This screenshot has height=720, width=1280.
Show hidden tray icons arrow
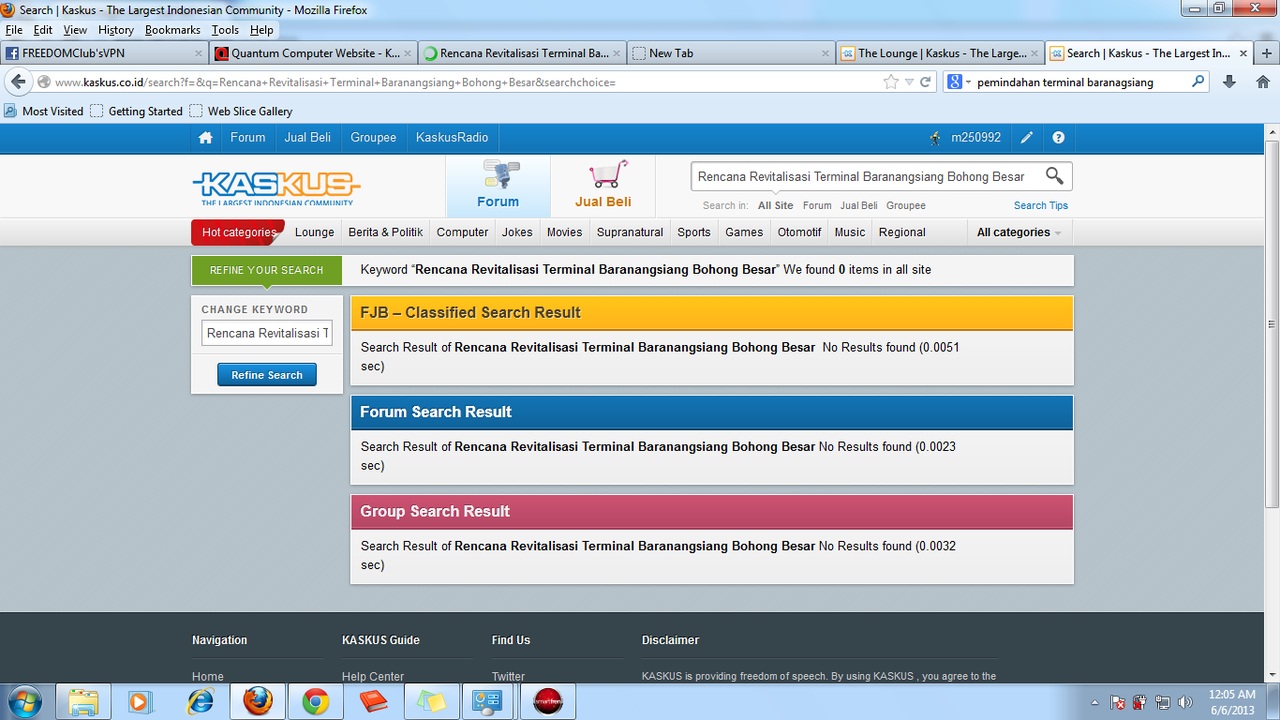(1095, 703)
